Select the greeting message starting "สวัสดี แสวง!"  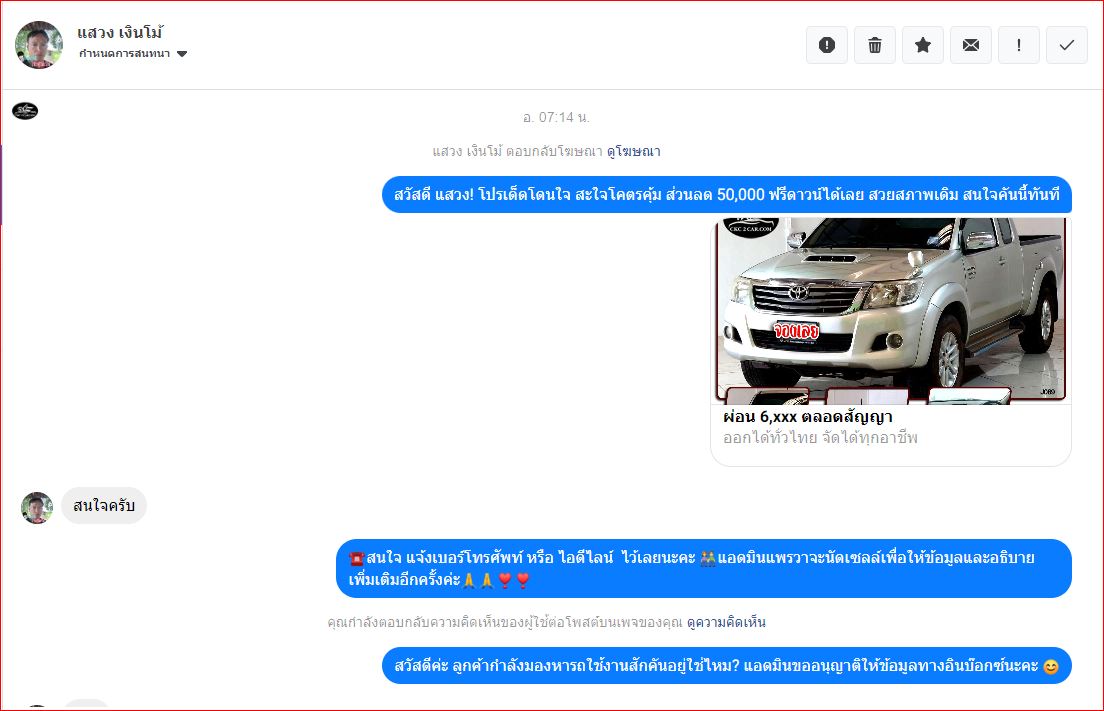point(726,194)
